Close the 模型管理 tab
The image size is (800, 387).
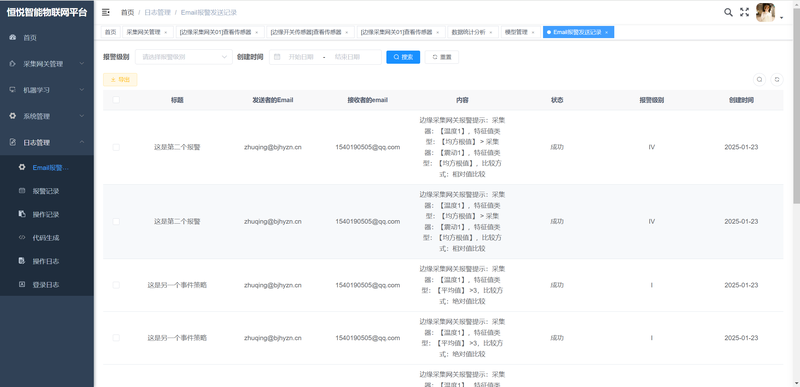click(533, 32)
